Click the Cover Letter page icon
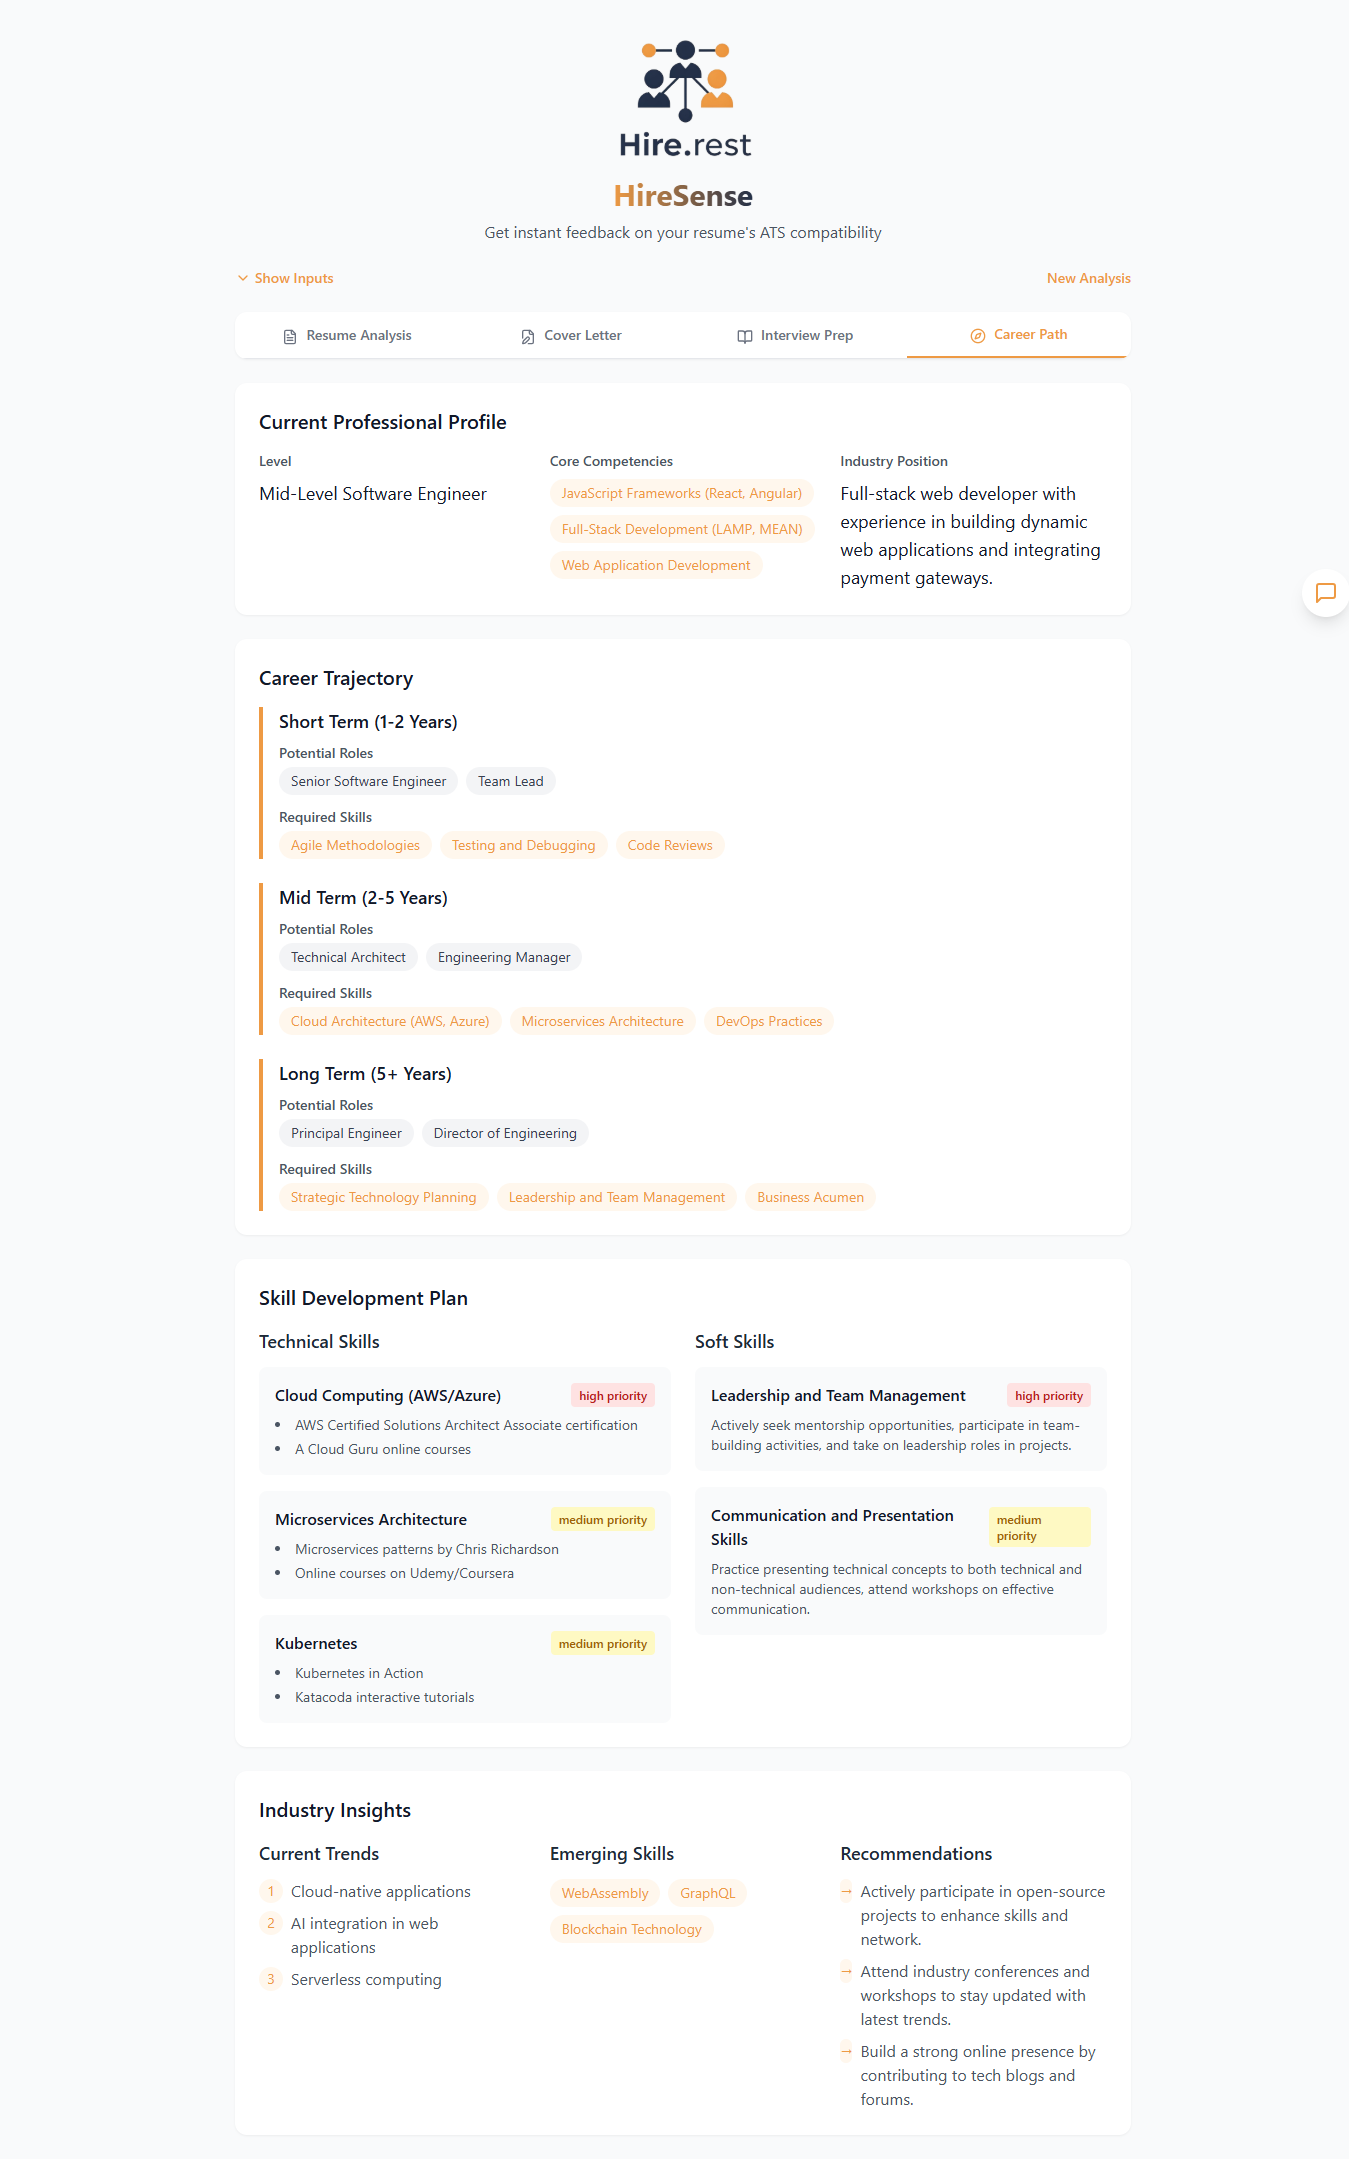This screenshot has width=1349, height=2159. [528, 336]
